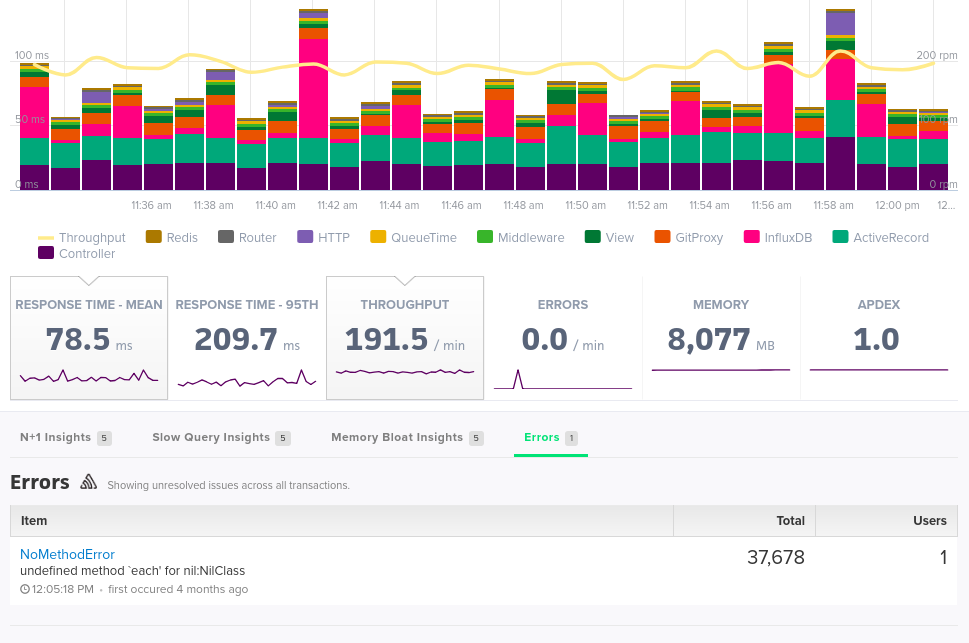This screenshot has height=643, width=969.
Task: Open the Slow Query Insights tab
Action: click(221, 438)
